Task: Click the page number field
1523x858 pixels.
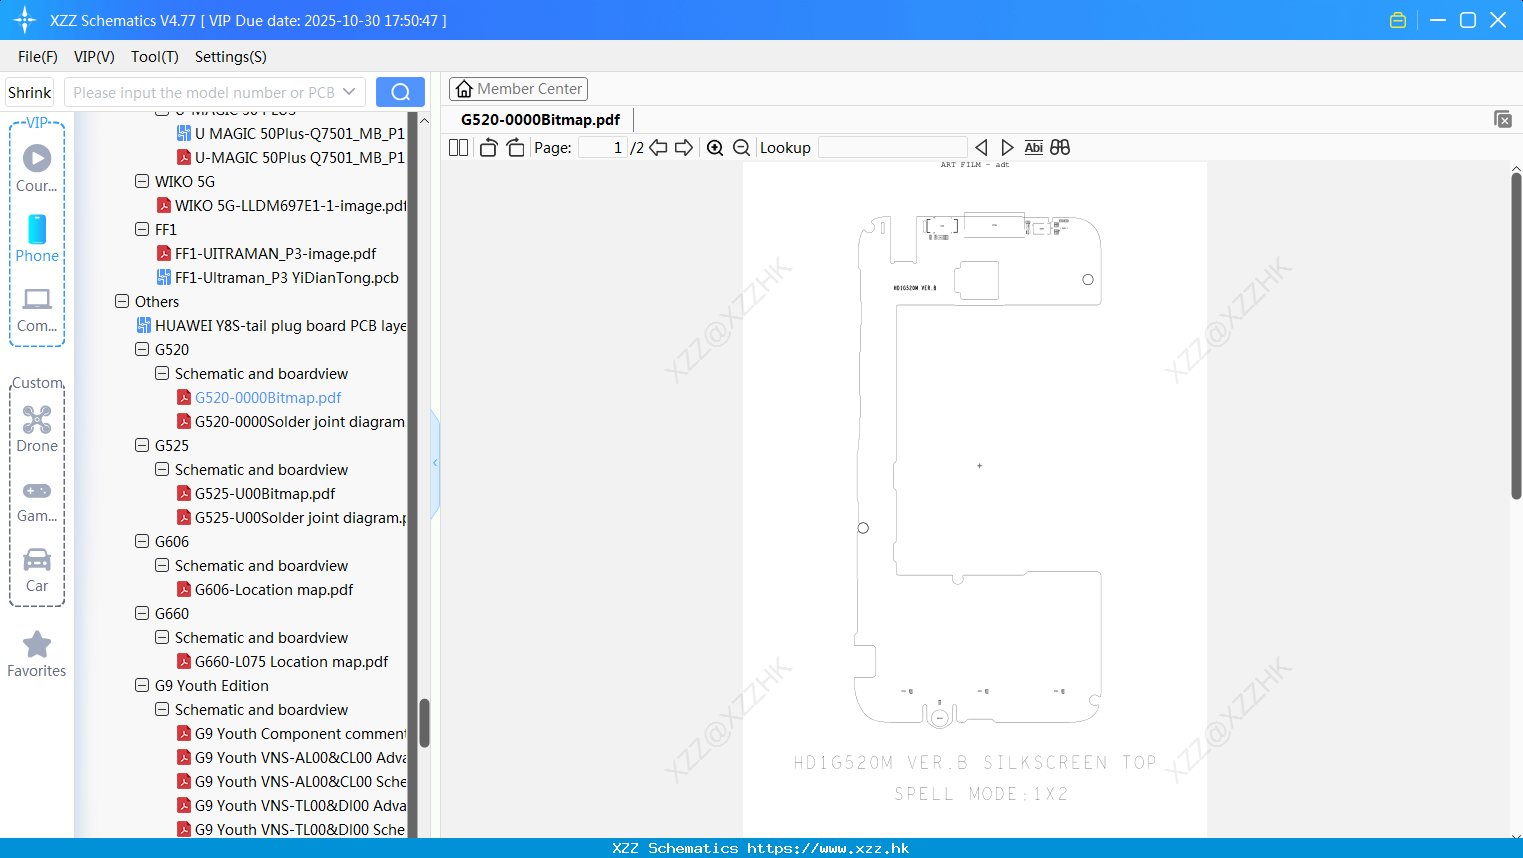Action: [601, 147]
